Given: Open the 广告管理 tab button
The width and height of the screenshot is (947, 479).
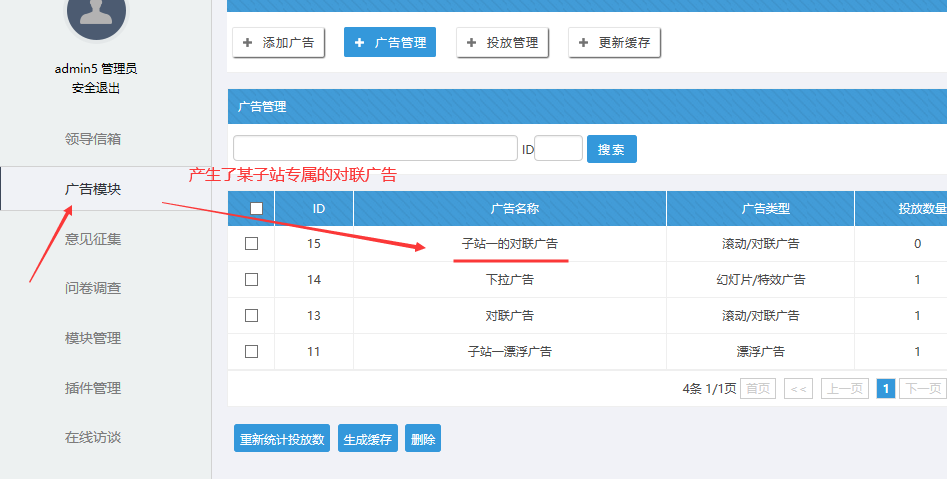Looking at the screenshot, I should click(390, 42).
